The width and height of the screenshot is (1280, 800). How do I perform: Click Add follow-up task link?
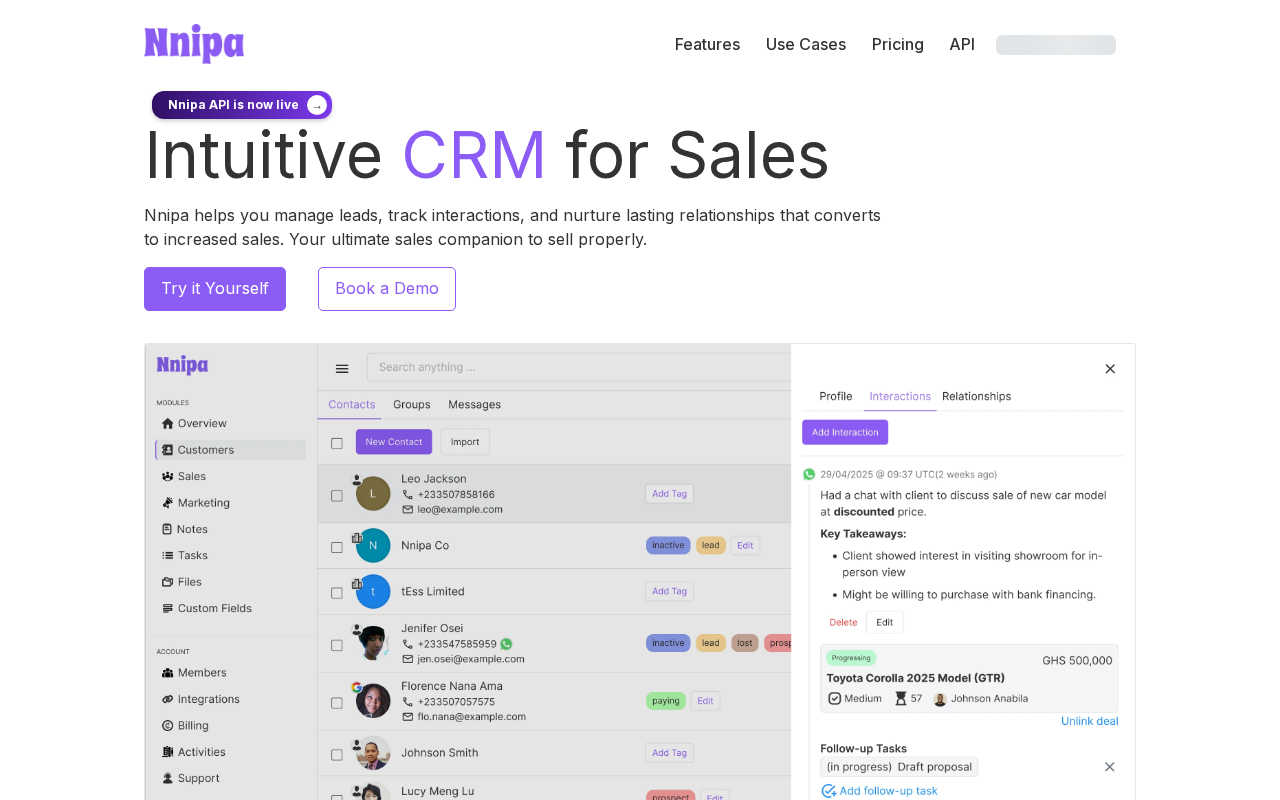(x=880, y=791)
